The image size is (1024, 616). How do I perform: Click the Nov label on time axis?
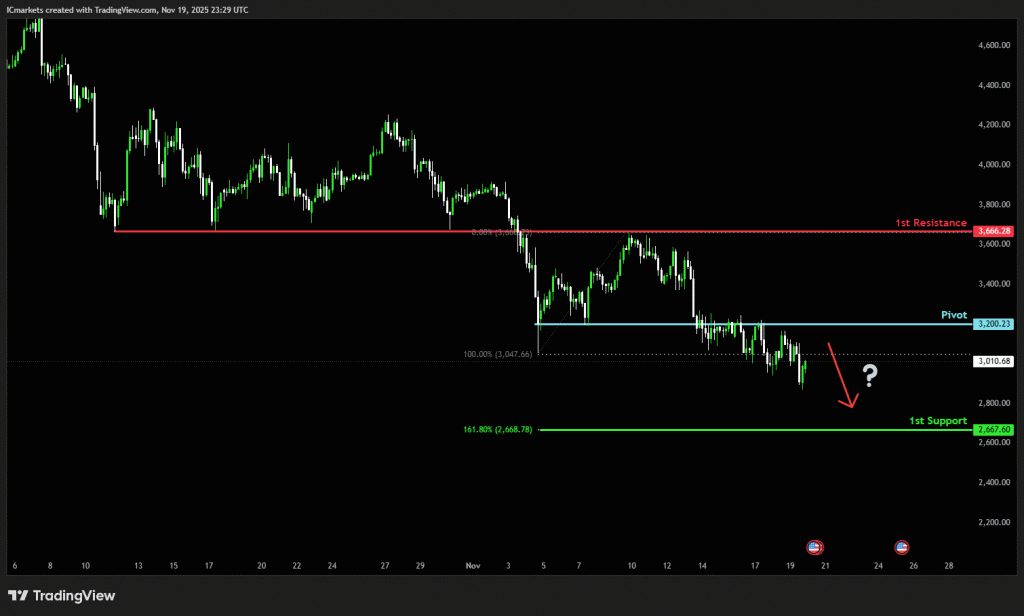pyautogui.click(x=474, y=566)
